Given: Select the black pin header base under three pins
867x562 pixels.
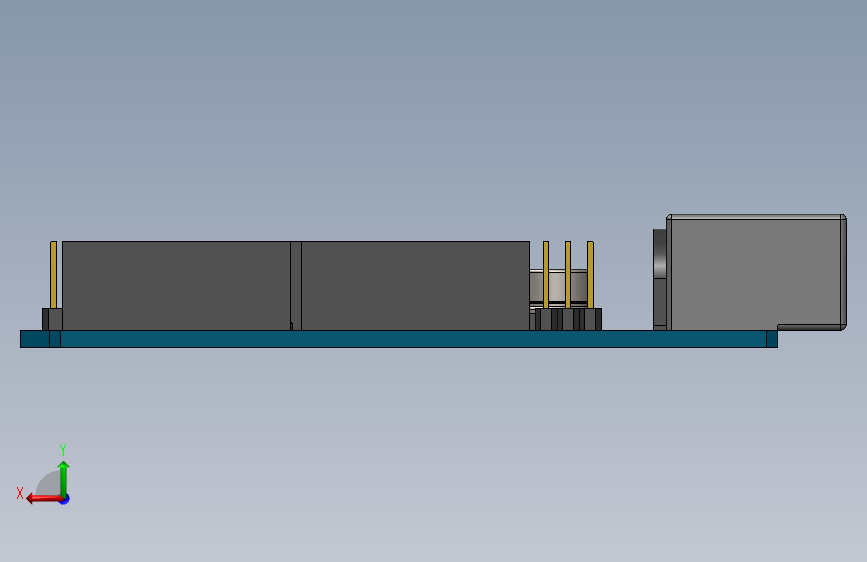Looking at the screenshot, I should (x=568, y=319).
